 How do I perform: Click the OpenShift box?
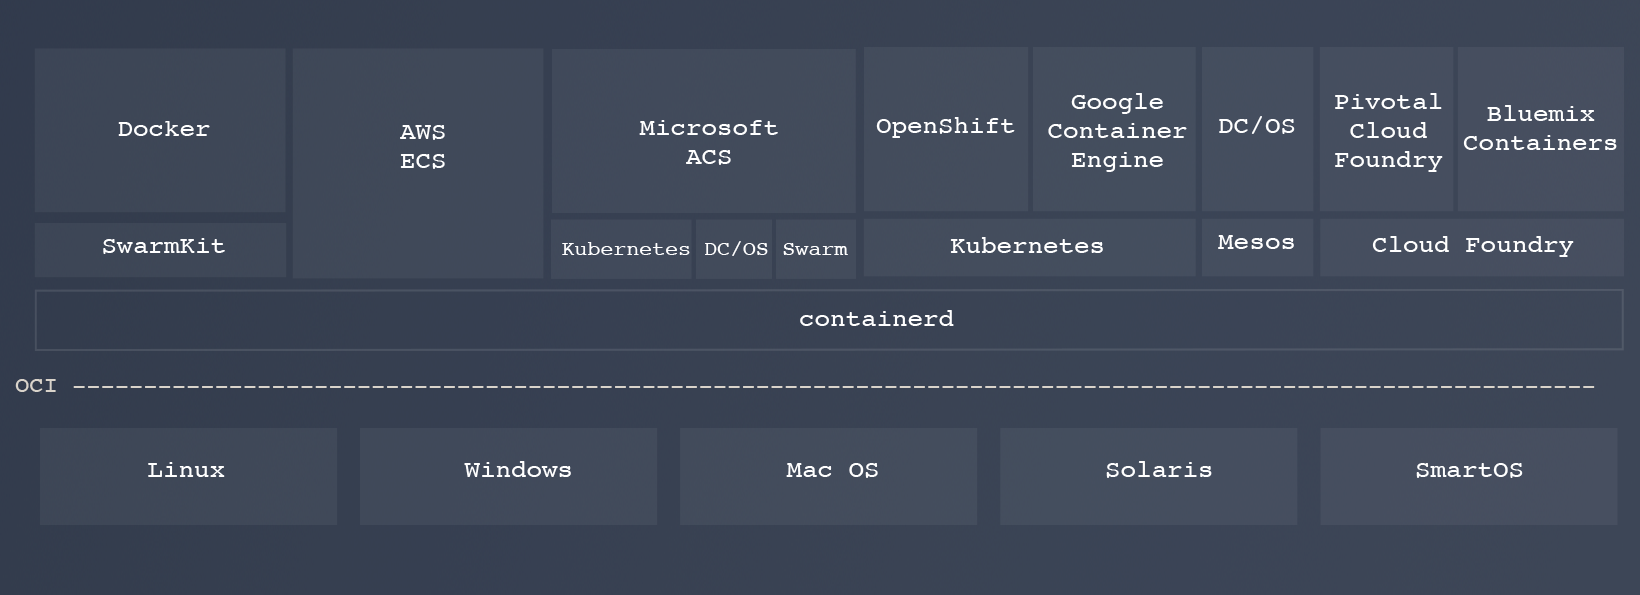pyautogui.click(x=945, y=128)
